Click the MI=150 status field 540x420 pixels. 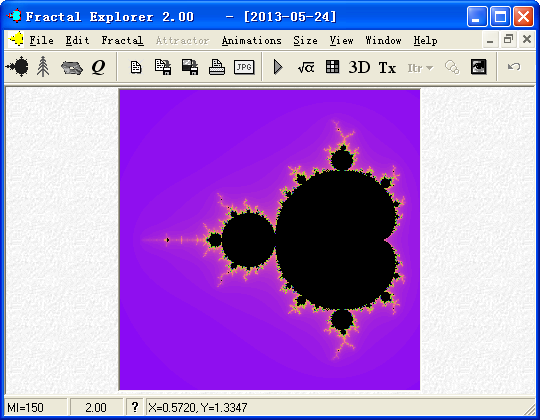click(x=36, y=408)
